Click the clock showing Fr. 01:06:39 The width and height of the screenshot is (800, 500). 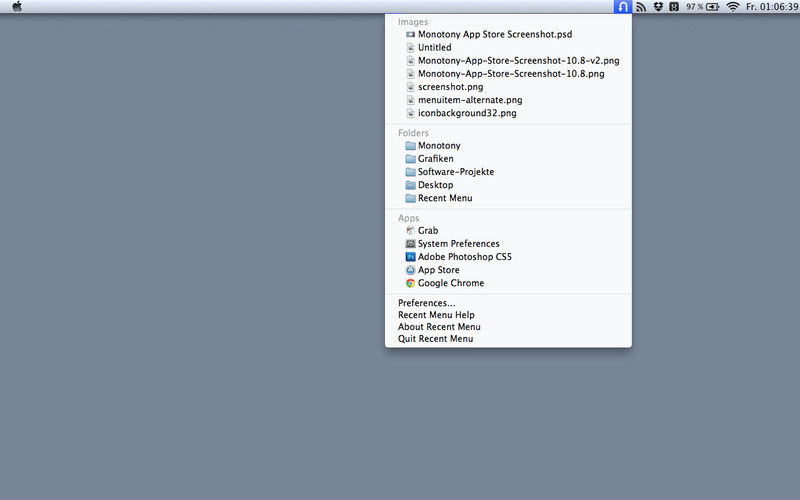772,7
